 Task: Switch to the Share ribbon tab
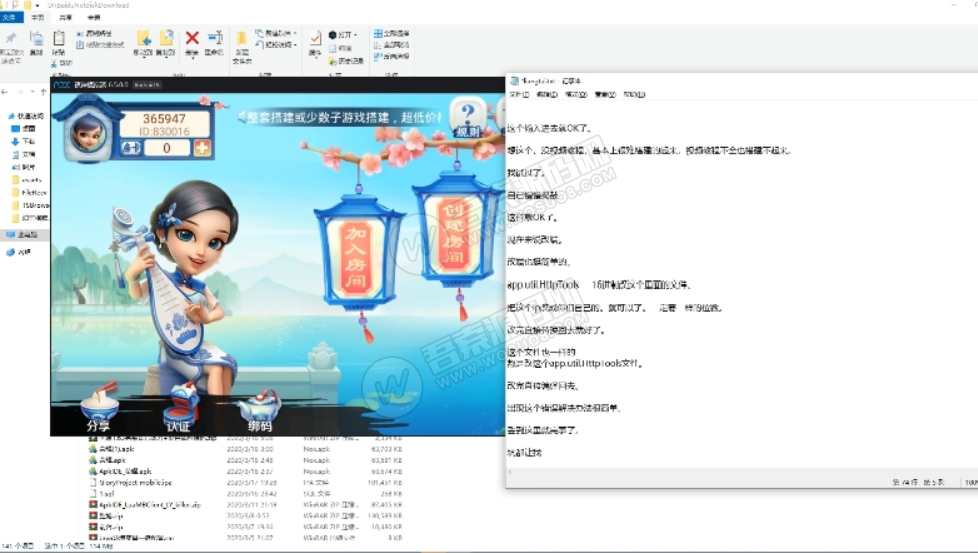point(65,17)
